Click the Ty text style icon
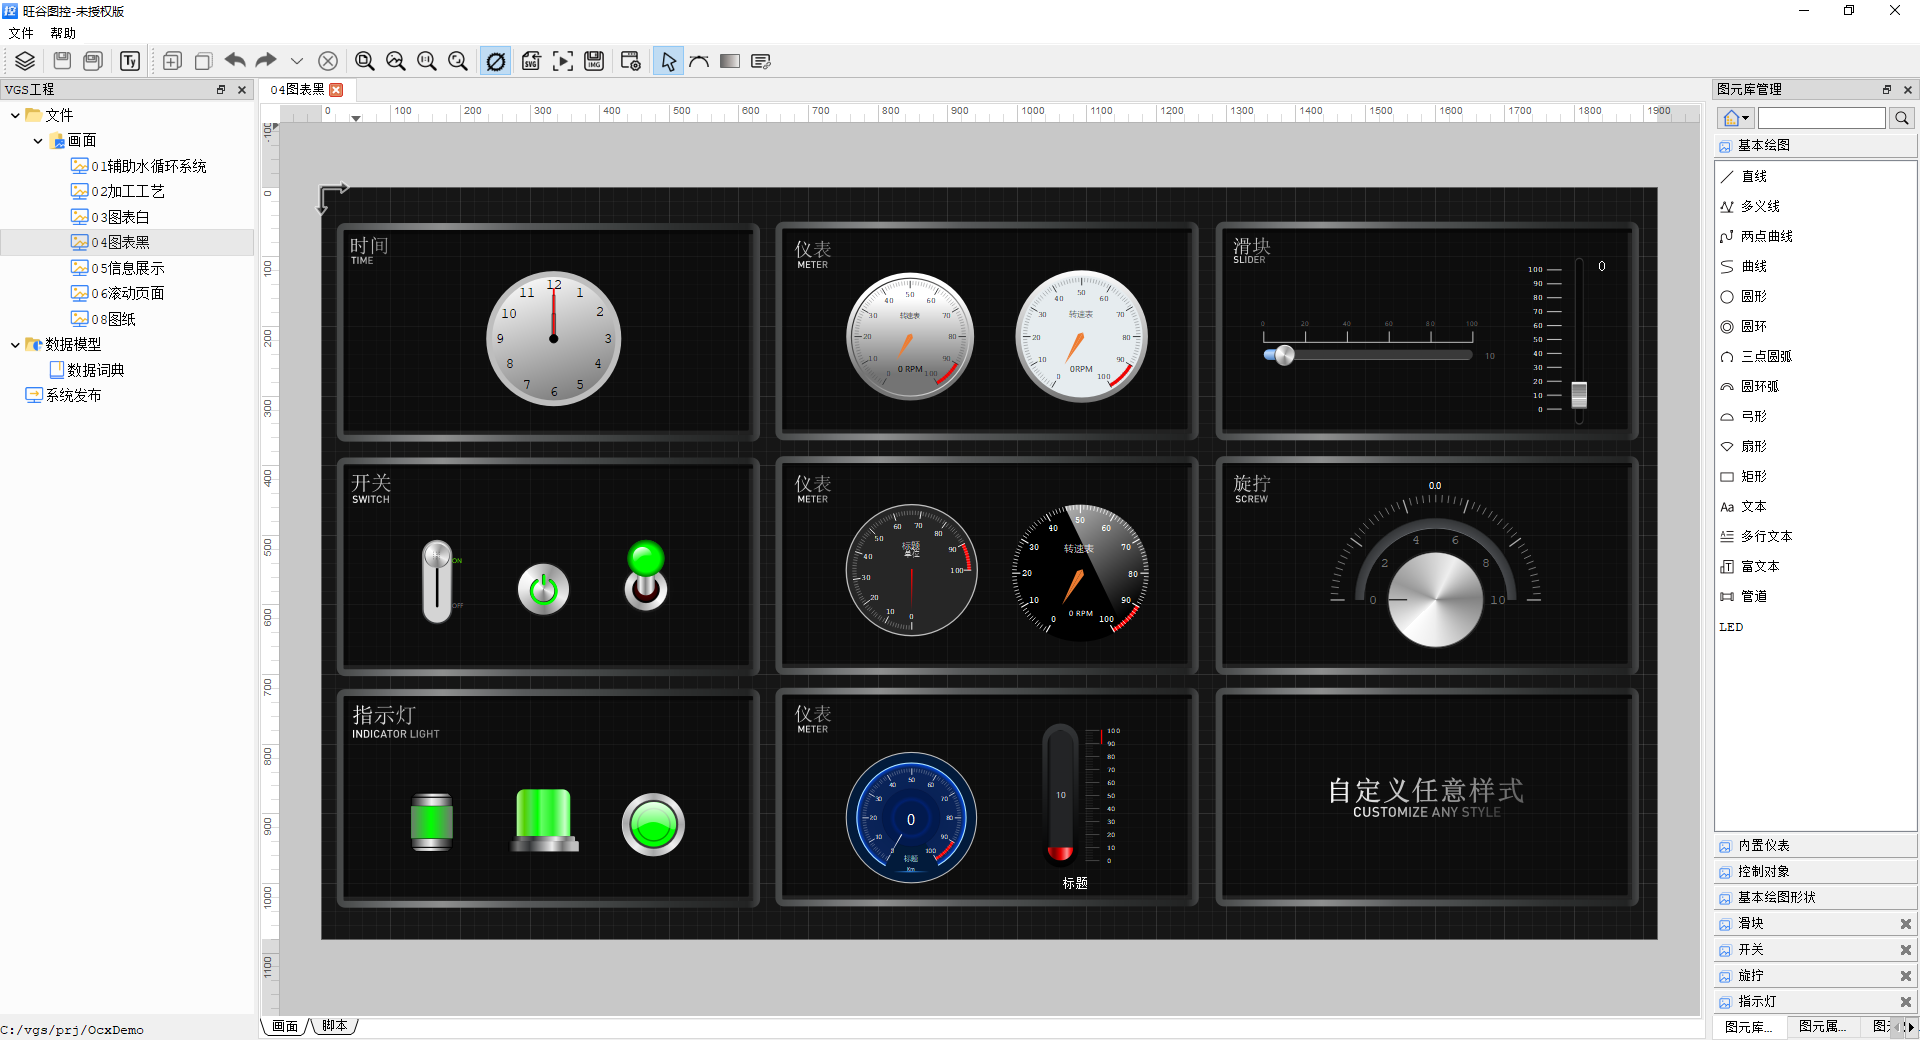1920x1040 pixels. pyautogui.click(x=130, y=61)
